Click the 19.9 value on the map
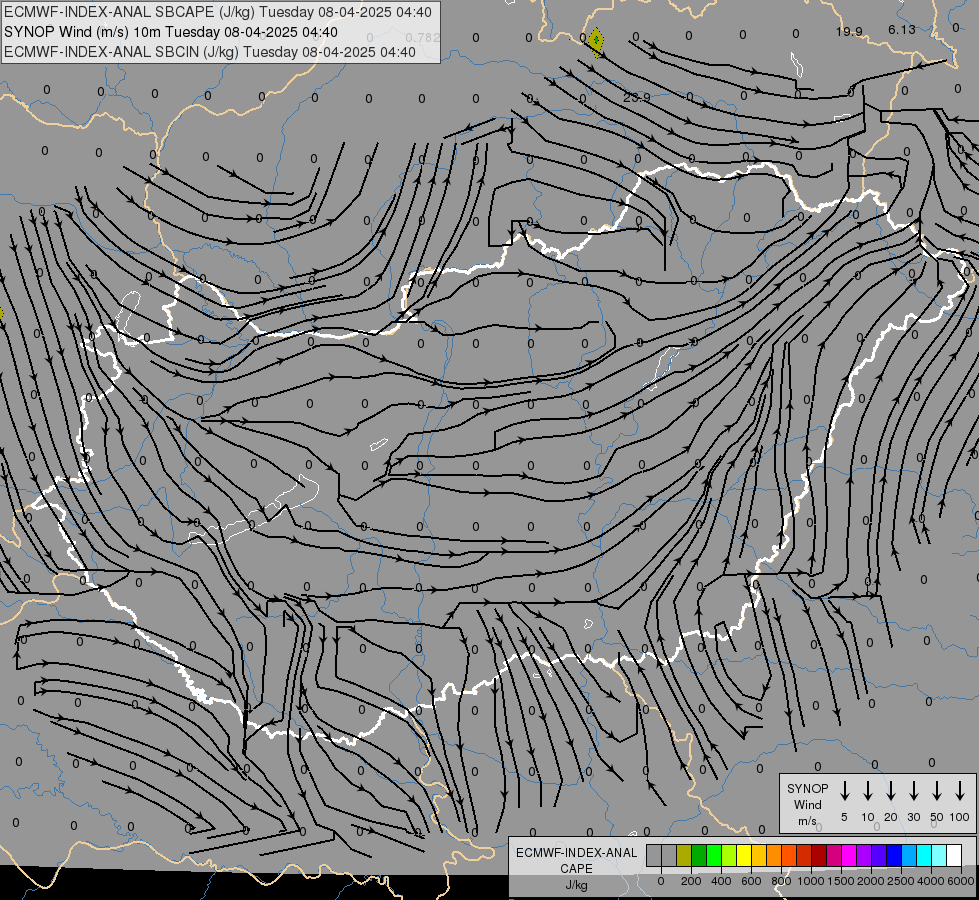The width and height of the screenshot is (979, 900). pos(849,32)
